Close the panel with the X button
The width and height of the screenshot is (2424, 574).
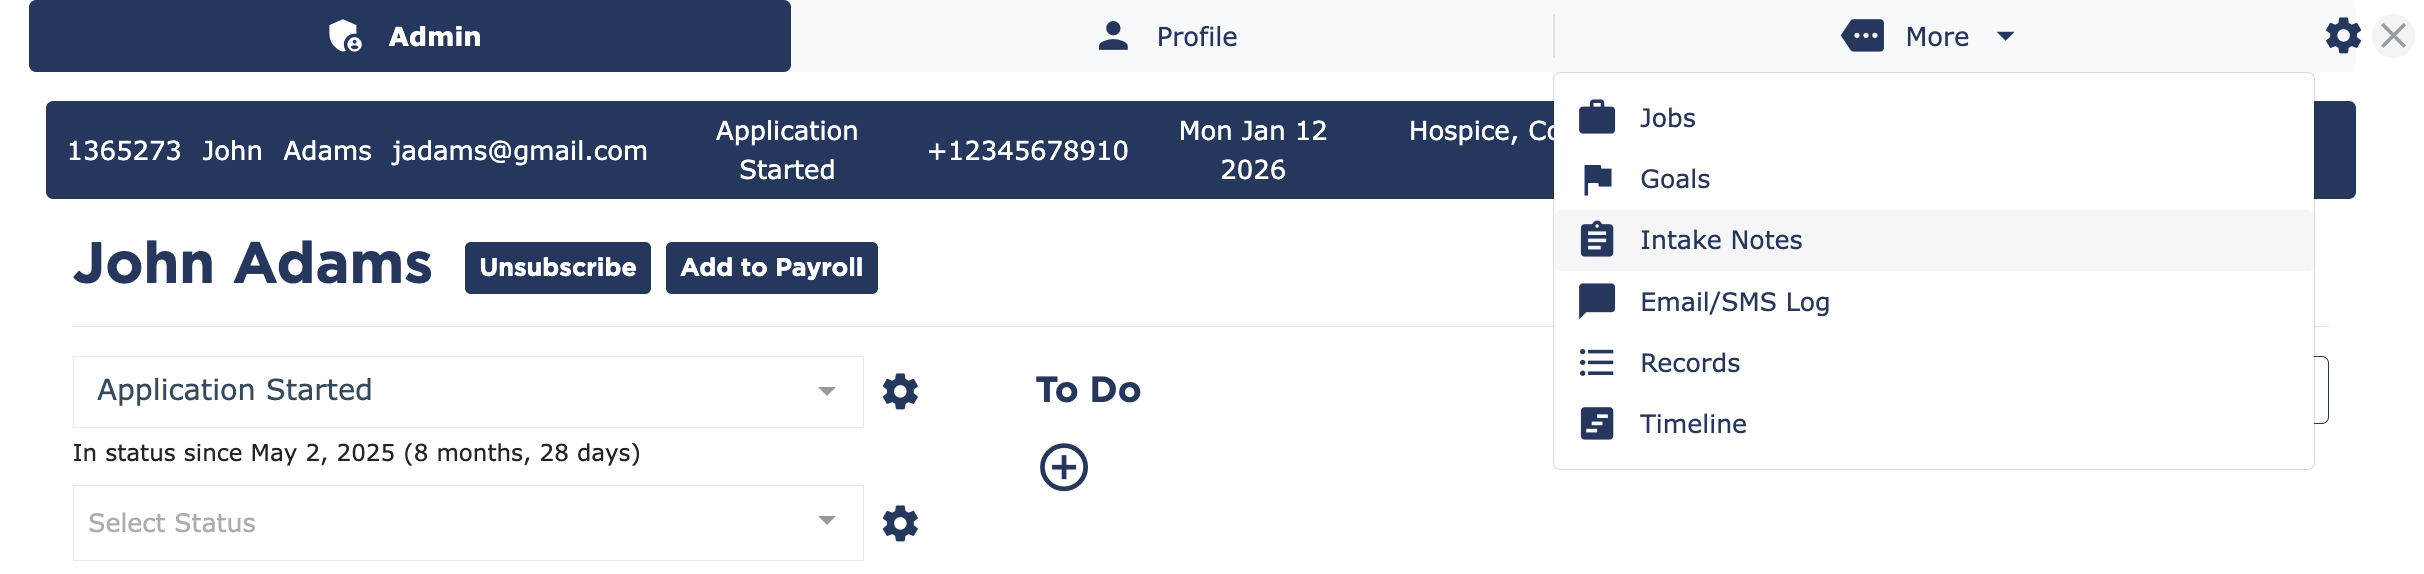point(2393,37)
